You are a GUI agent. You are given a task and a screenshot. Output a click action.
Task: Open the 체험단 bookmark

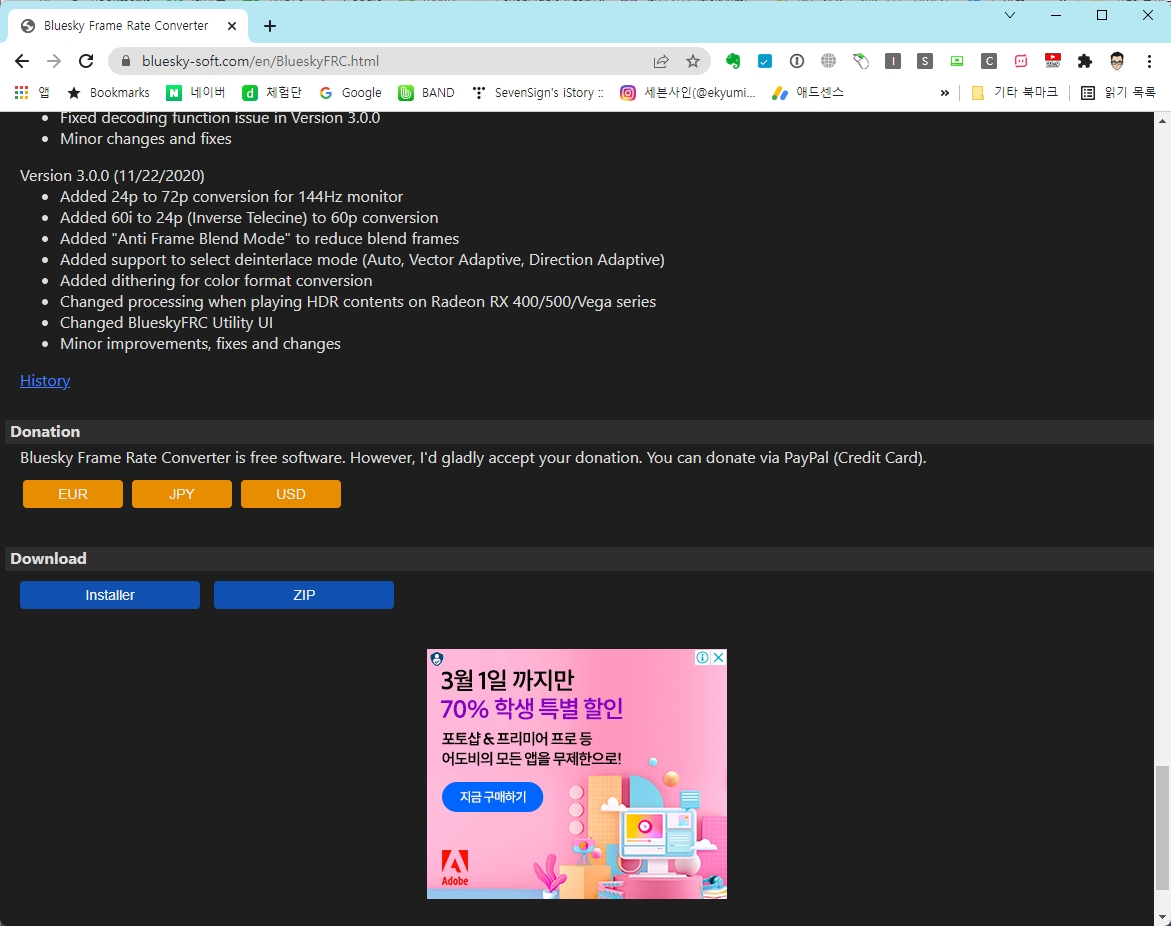272,93
